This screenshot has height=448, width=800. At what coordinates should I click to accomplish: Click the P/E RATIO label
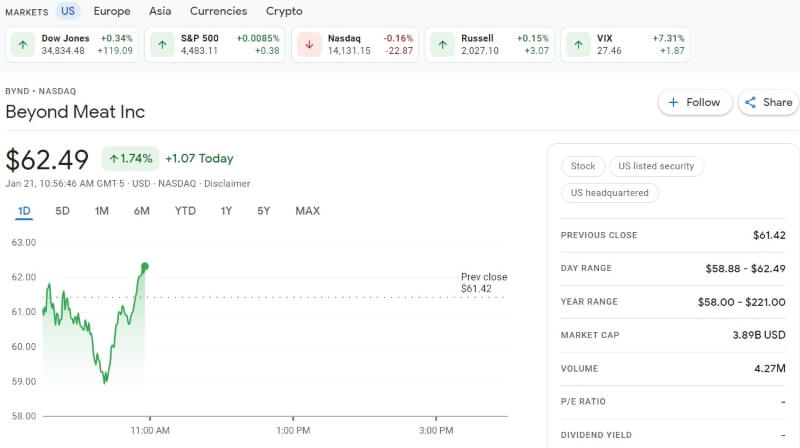[x=583, y=402]
